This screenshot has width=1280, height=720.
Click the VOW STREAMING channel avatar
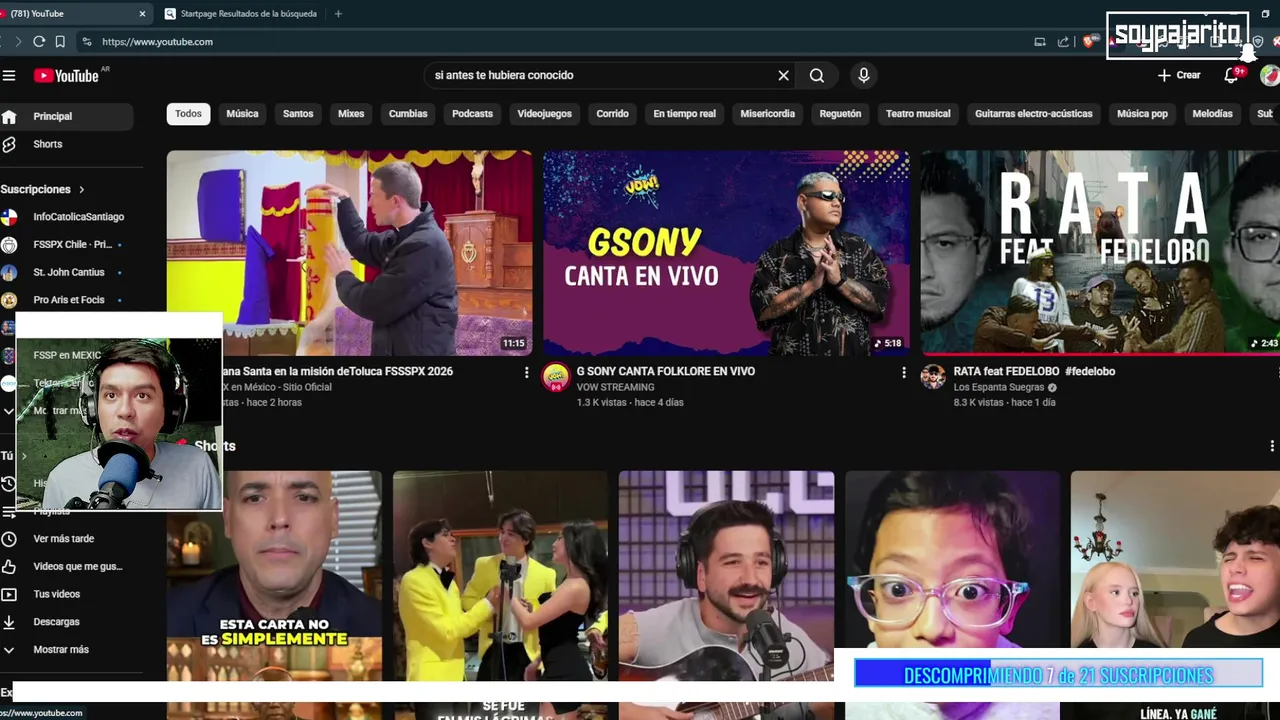[x=556, y=377]
